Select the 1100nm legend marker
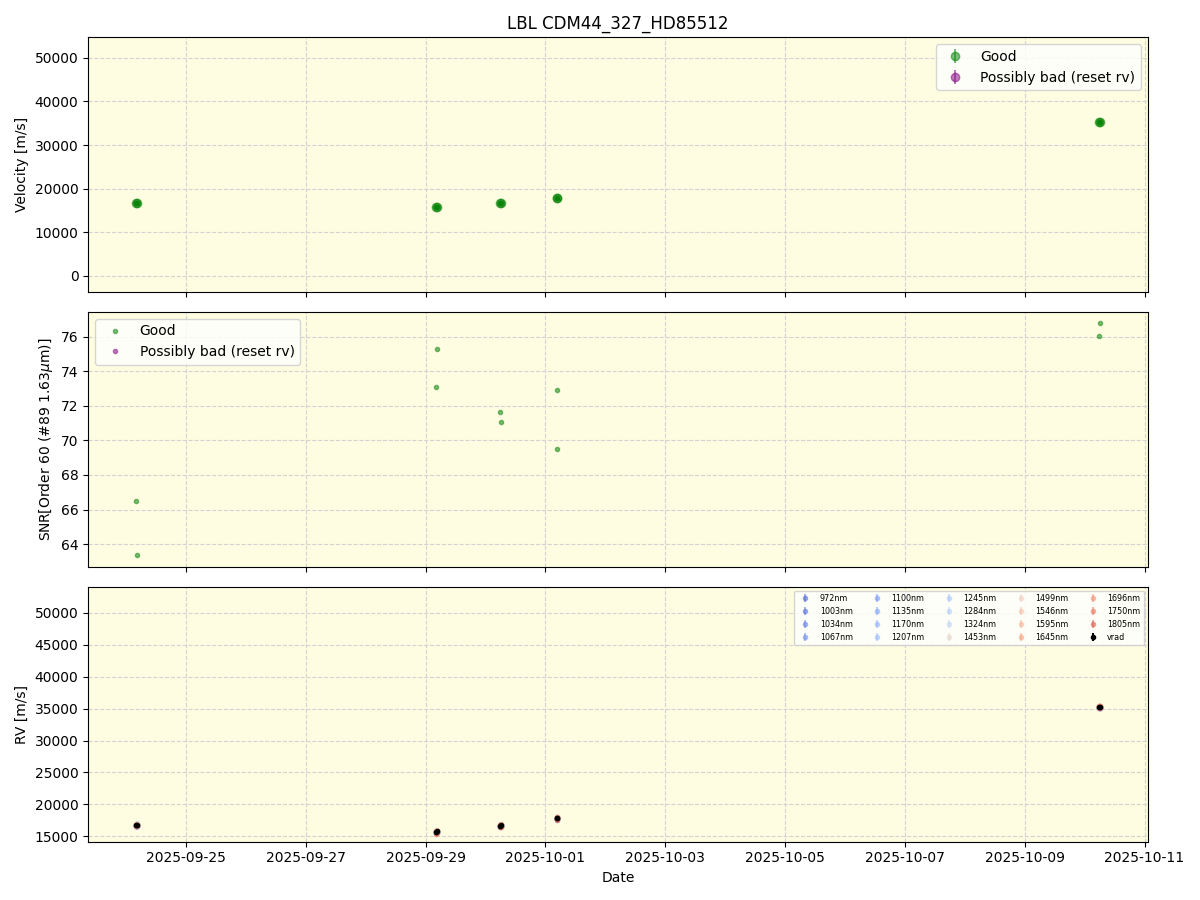1200x900 pixels. click(877, 598)
